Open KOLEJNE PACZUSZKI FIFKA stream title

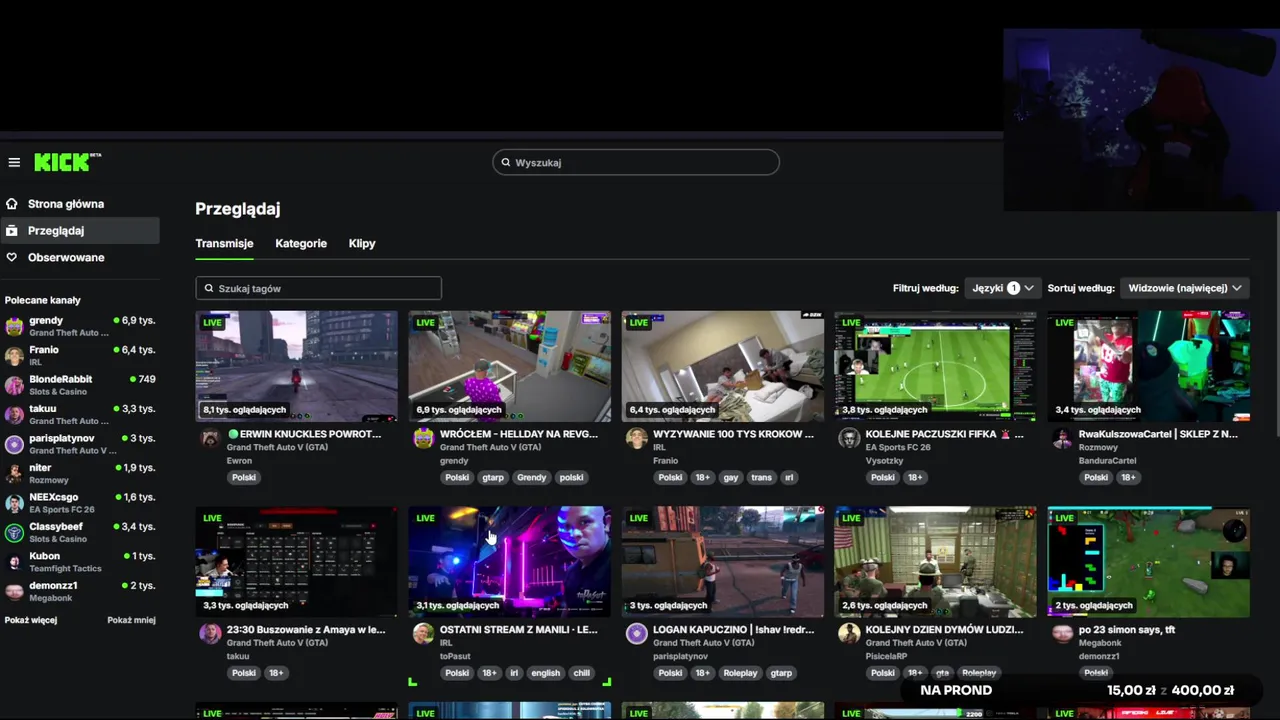pos(945,434)
